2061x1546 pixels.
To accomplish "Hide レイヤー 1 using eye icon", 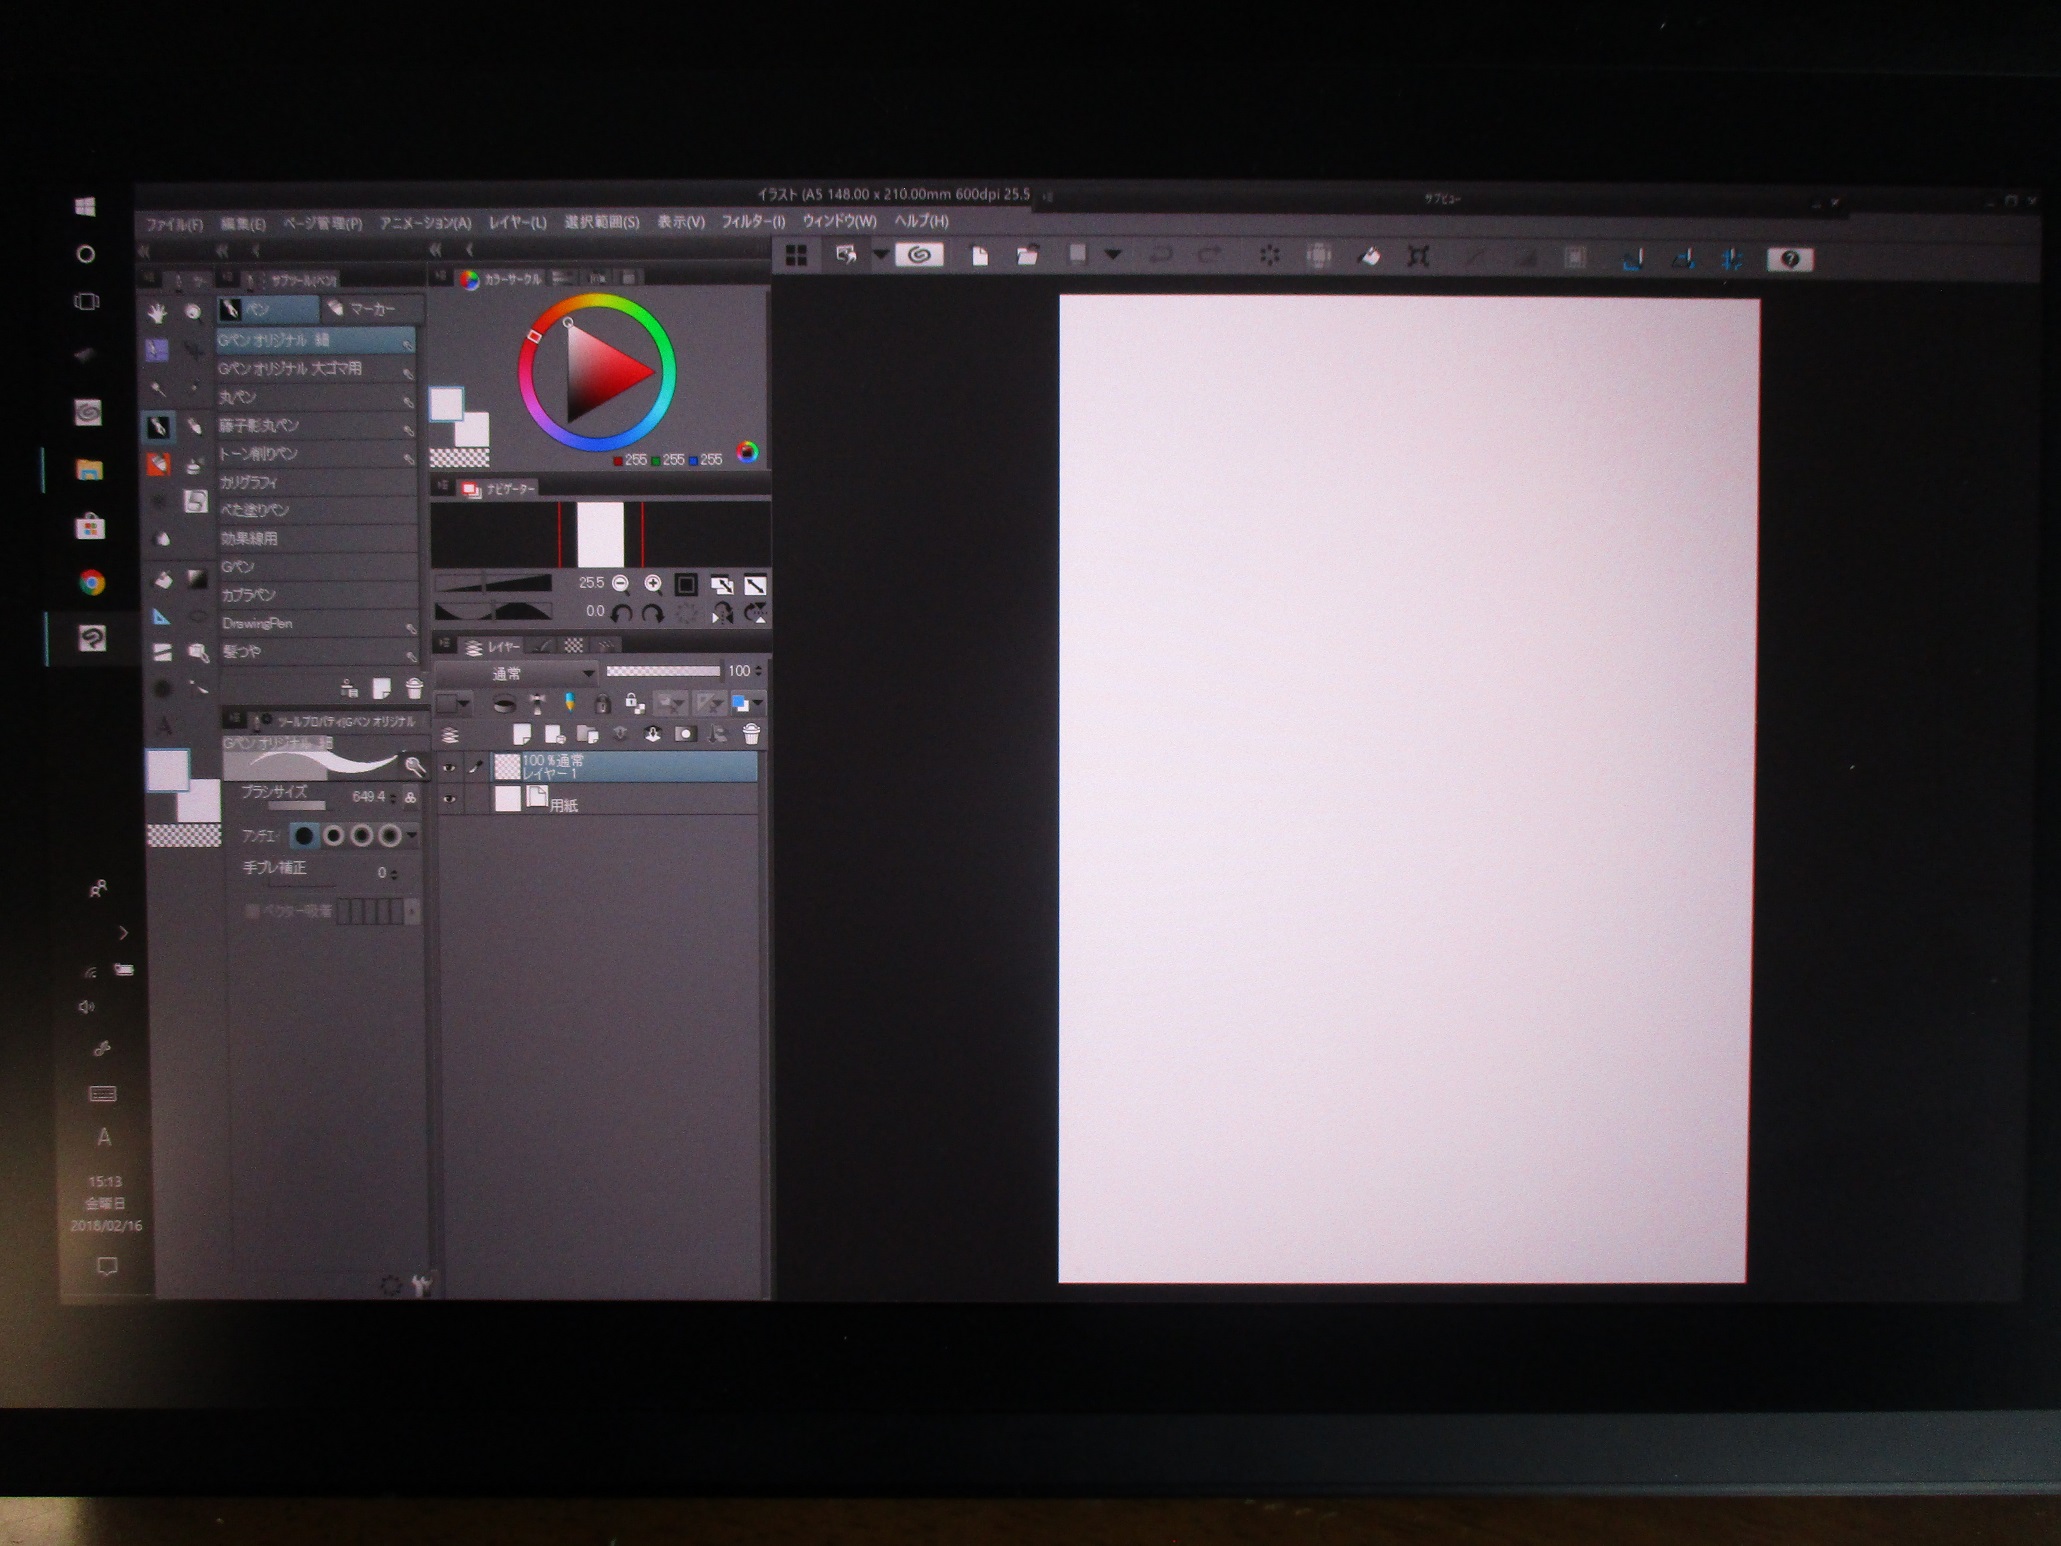I will 449,768.
